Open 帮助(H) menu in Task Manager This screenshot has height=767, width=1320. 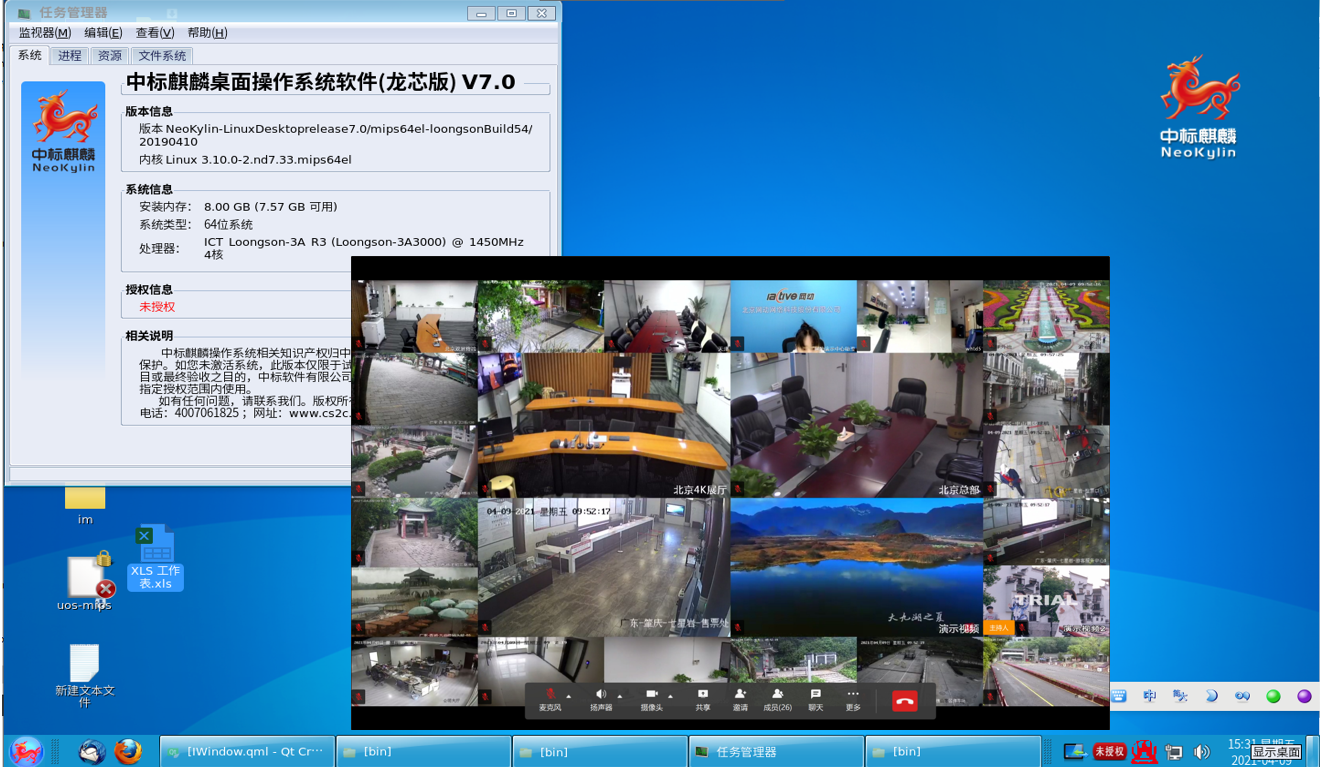[x=207, y=33]
